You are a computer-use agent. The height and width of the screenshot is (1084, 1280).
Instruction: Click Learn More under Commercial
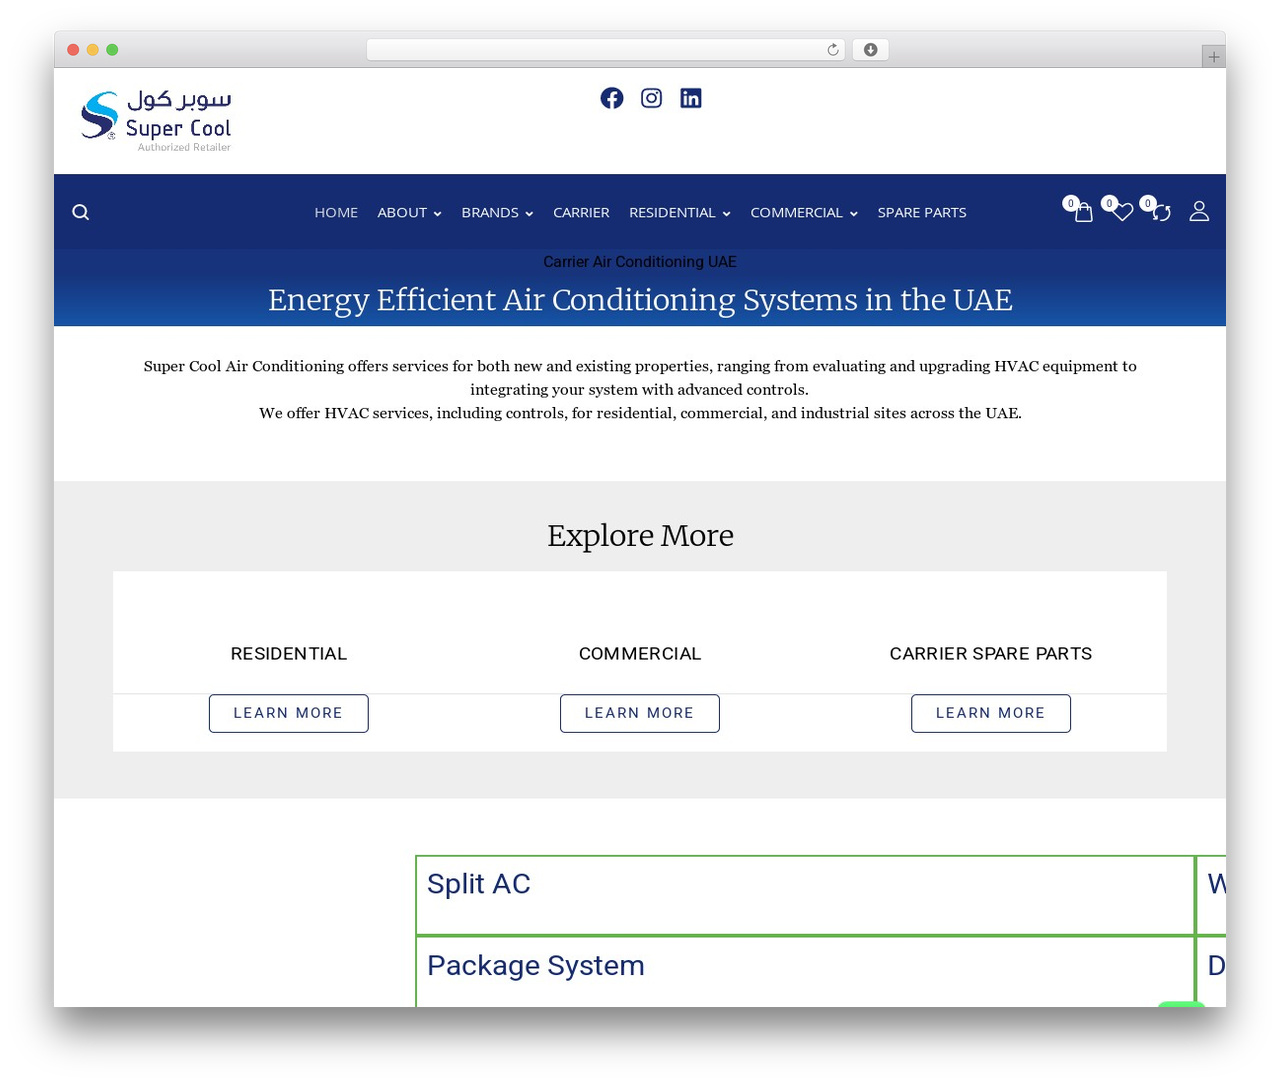click(x=640, y=713)
